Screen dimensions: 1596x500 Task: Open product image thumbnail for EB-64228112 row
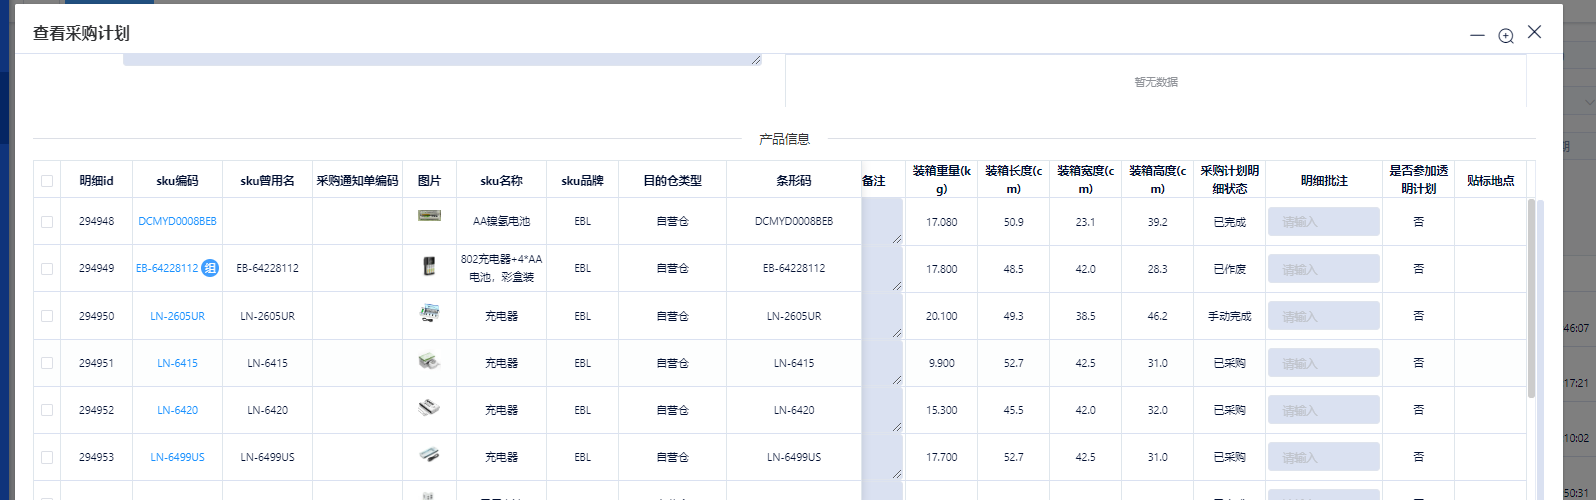click(x=429, y=266)
